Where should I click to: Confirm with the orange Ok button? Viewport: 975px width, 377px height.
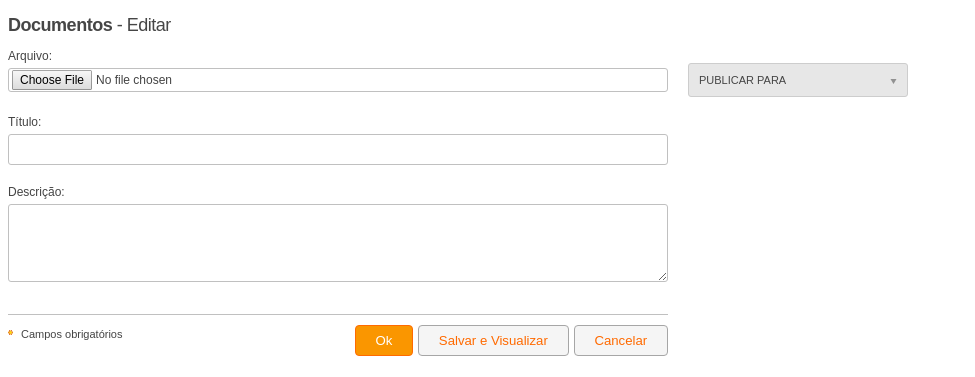click(x=384, y=340)
